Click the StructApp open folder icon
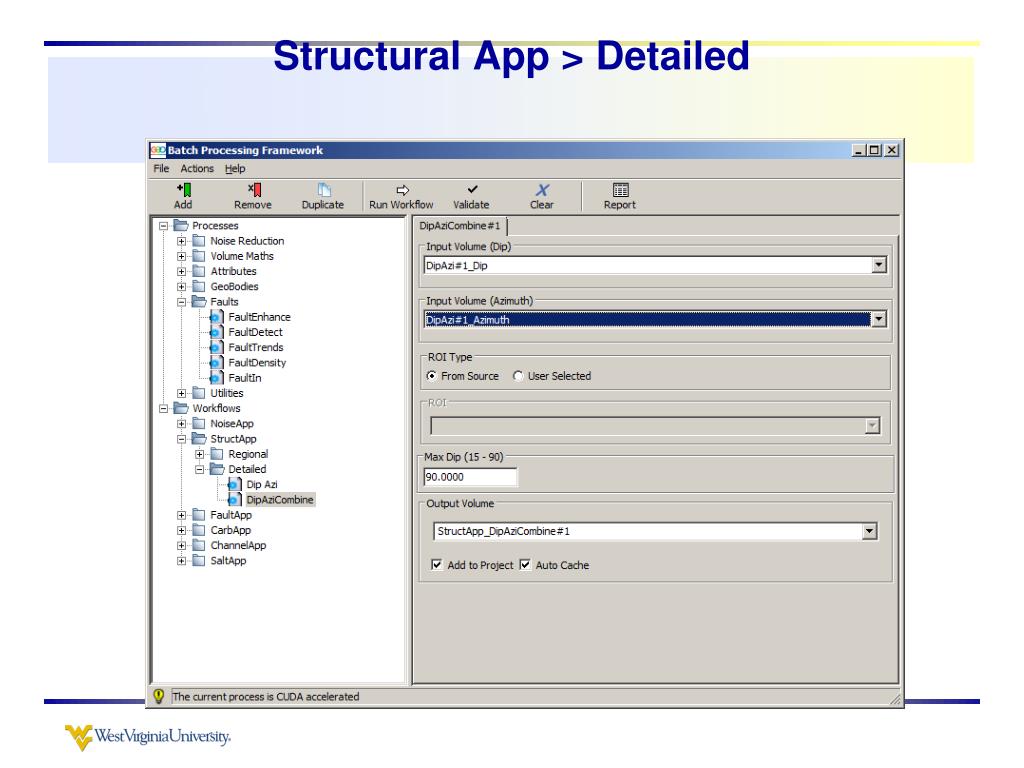Image resolution: width=1024 pixels, height=768 pixels. point(199,439)
